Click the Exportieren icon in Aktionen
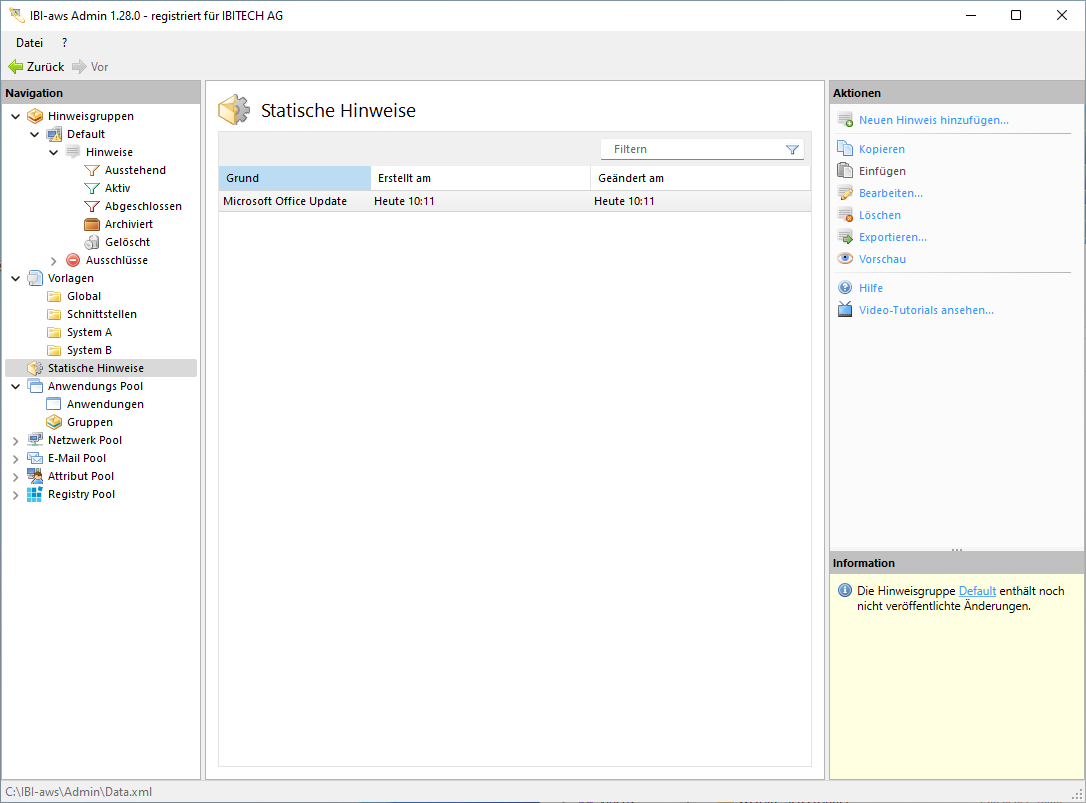Viewport: 1086px width, 803px height. 845,237
